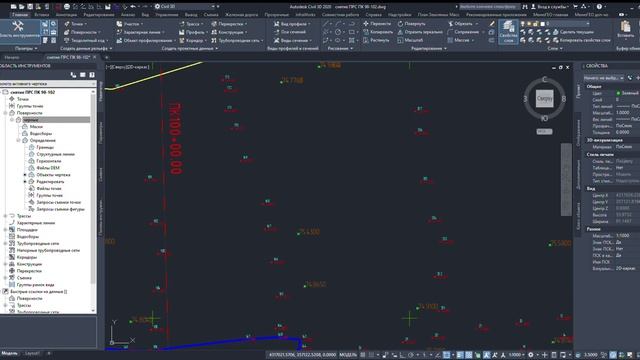Screen dimensions: 640x360
Task: Select the Растянуть (Stretch) tool
Action: pos(376,40)
